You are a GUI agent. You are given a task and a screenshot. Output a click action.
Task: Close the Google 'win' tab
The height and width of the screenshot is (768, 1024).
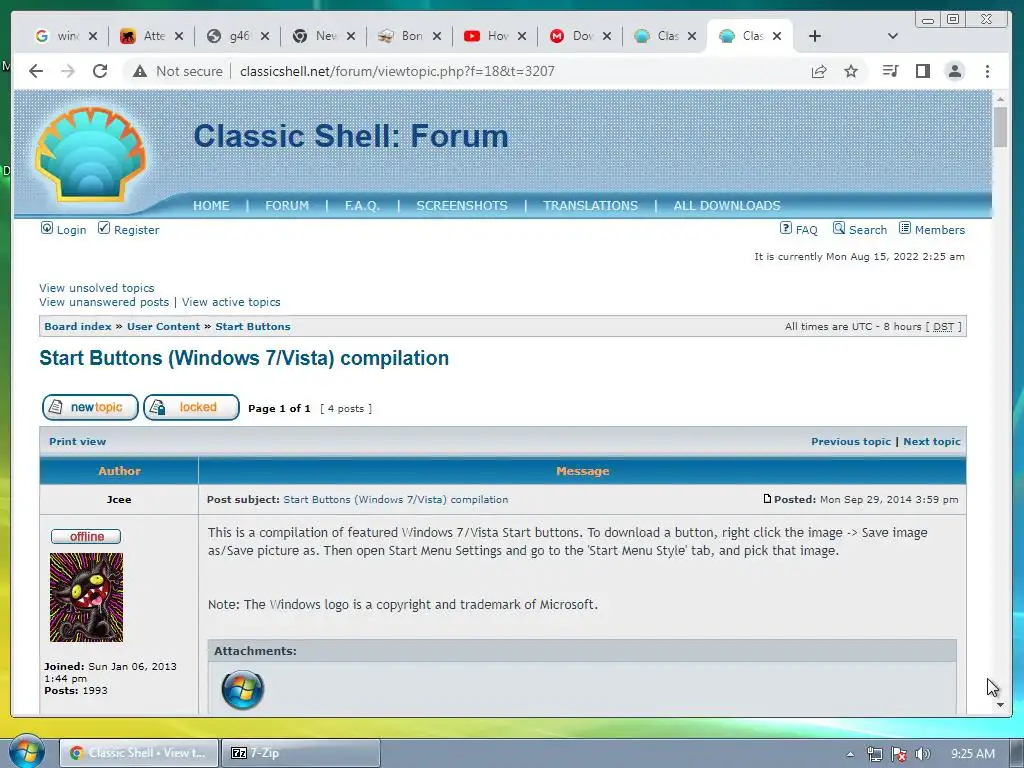(x=93, y=36)
